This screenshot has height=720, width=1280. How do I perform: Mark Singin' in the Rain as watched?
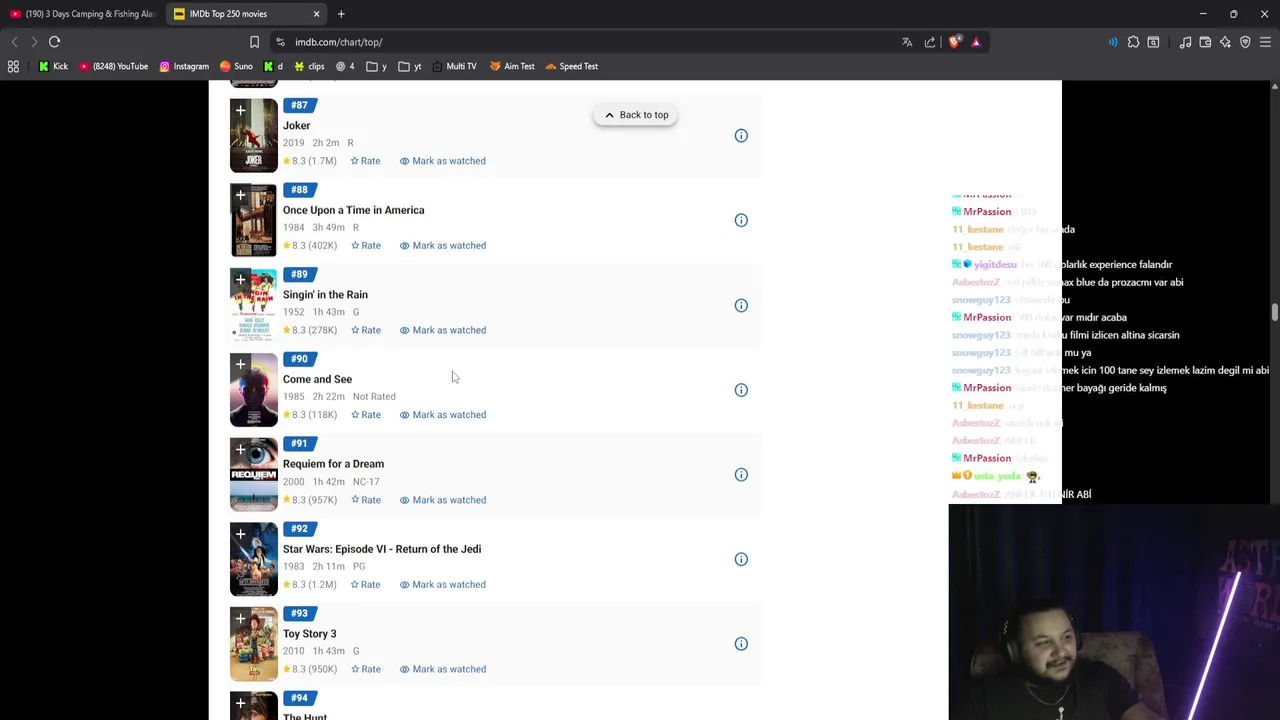(443, 330)
